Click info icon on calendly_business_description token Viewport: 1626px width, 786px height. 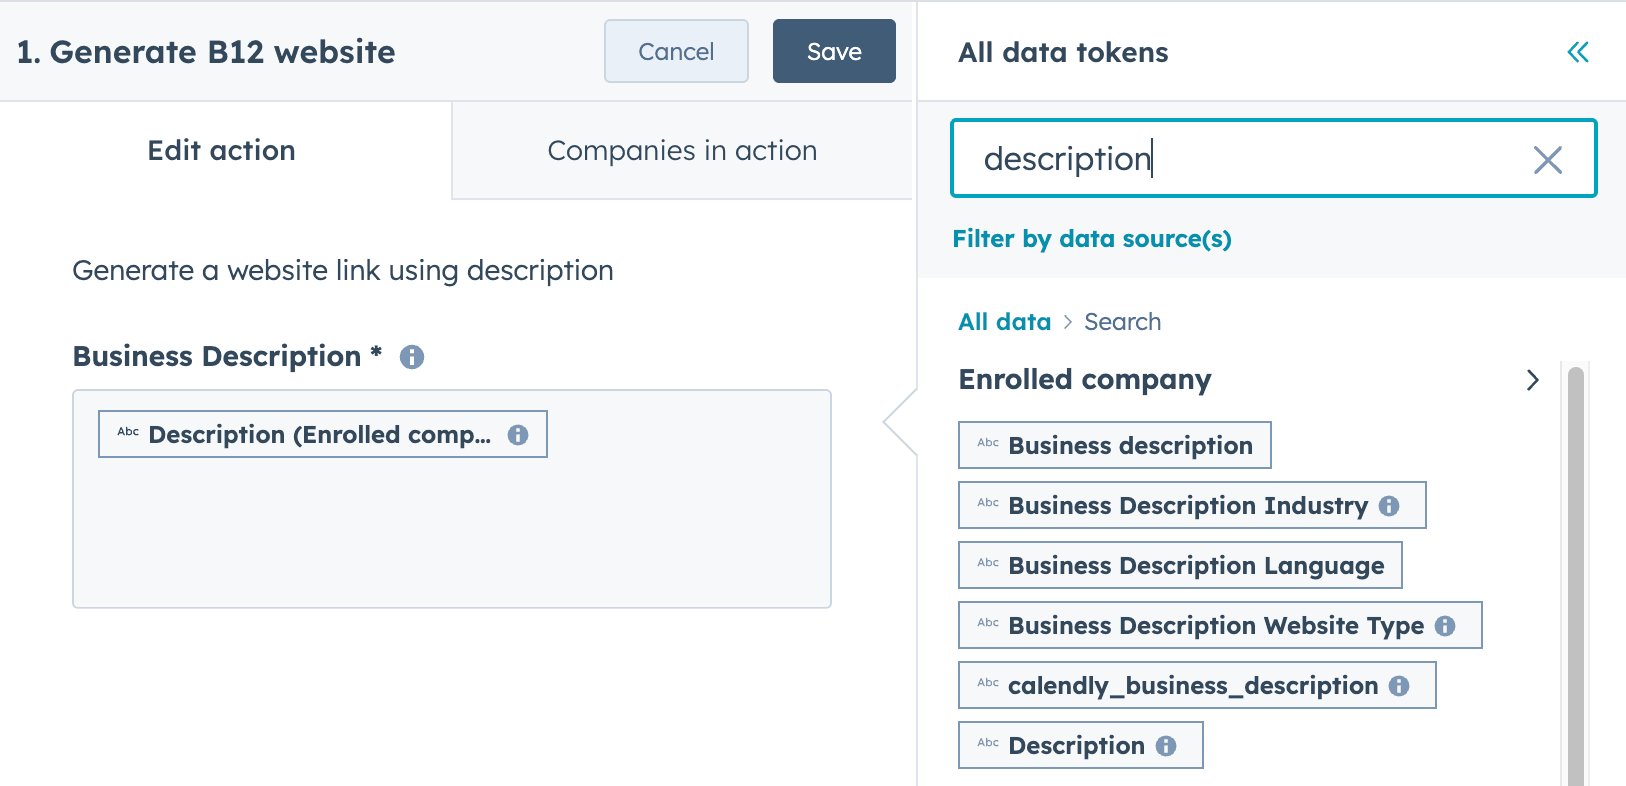tap(1399, 686)
